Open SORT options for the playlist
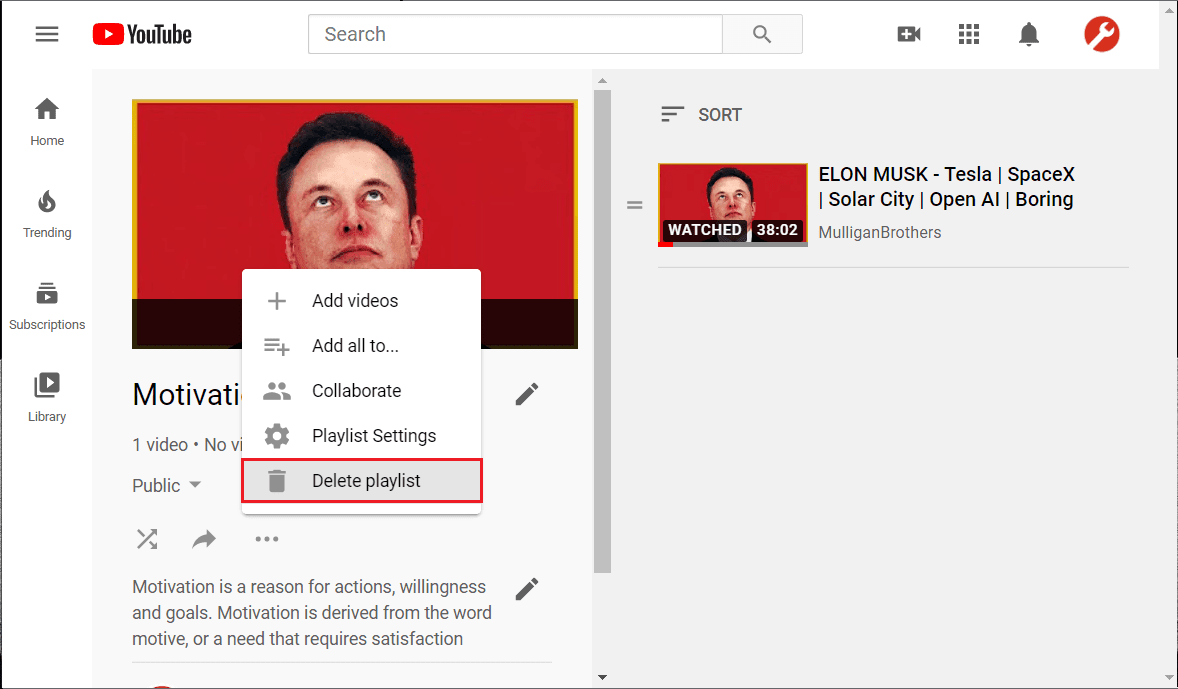Viewport: 1178px width, 689px height. (x=700, y=114)
